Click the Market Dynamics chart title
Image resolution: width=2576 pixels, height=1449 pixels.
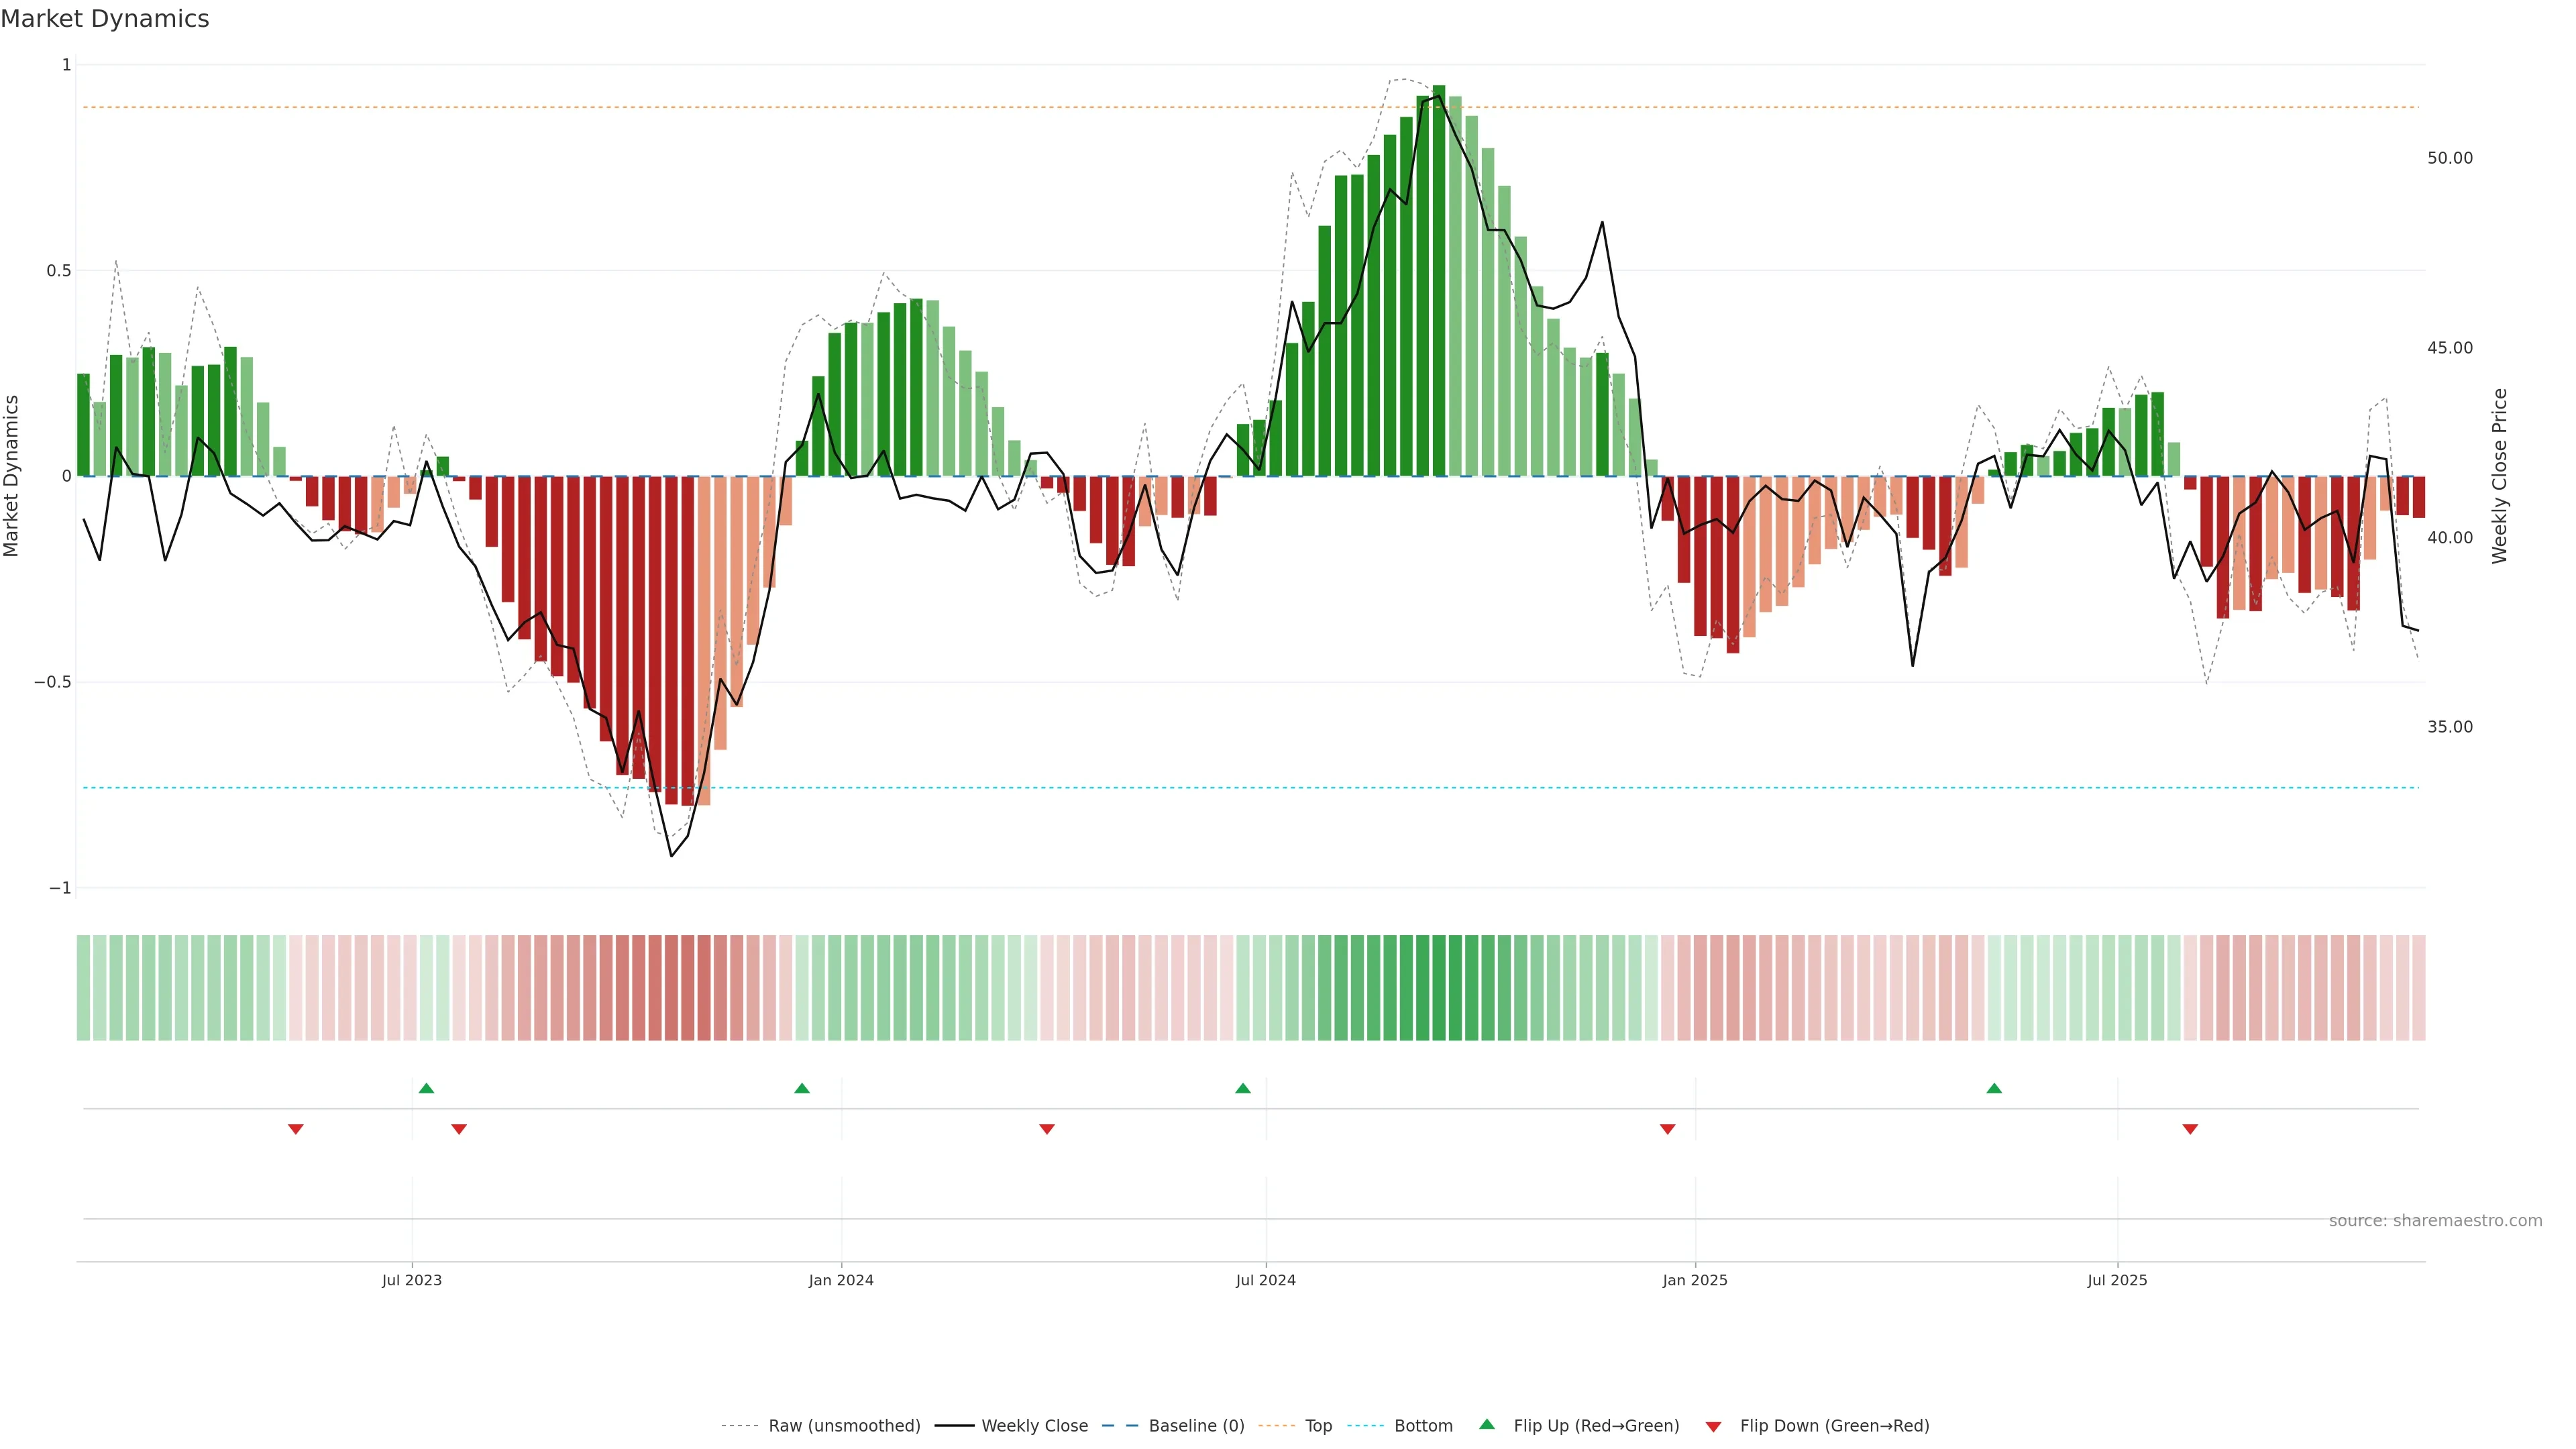(105, 19)
